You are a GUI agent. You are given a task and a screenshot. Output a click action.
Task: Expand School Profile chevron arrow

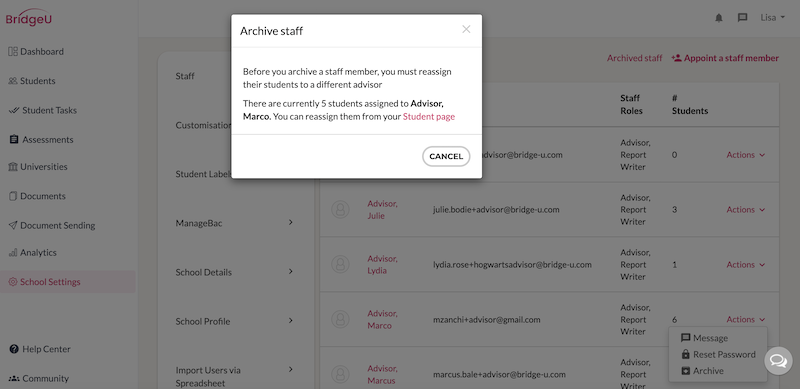point(290,320)
